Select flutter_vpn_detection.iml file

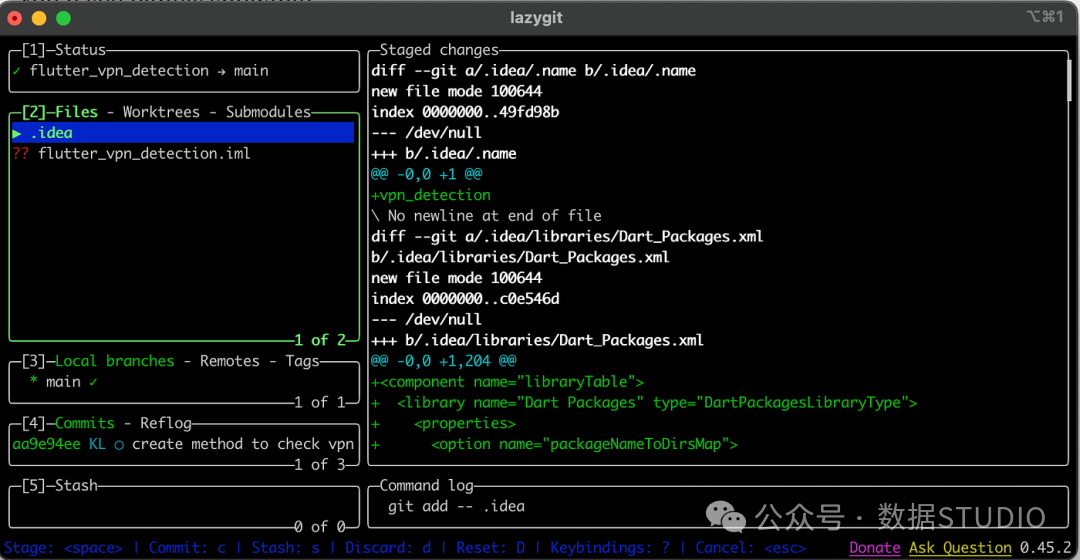[x=144, y=154]
